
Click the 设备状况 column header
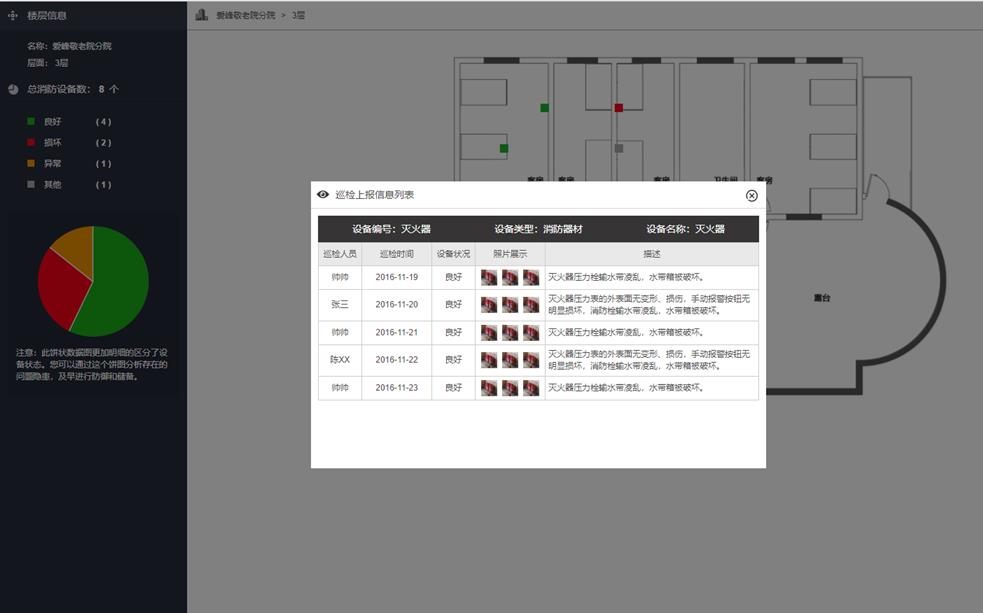(453, 254)
